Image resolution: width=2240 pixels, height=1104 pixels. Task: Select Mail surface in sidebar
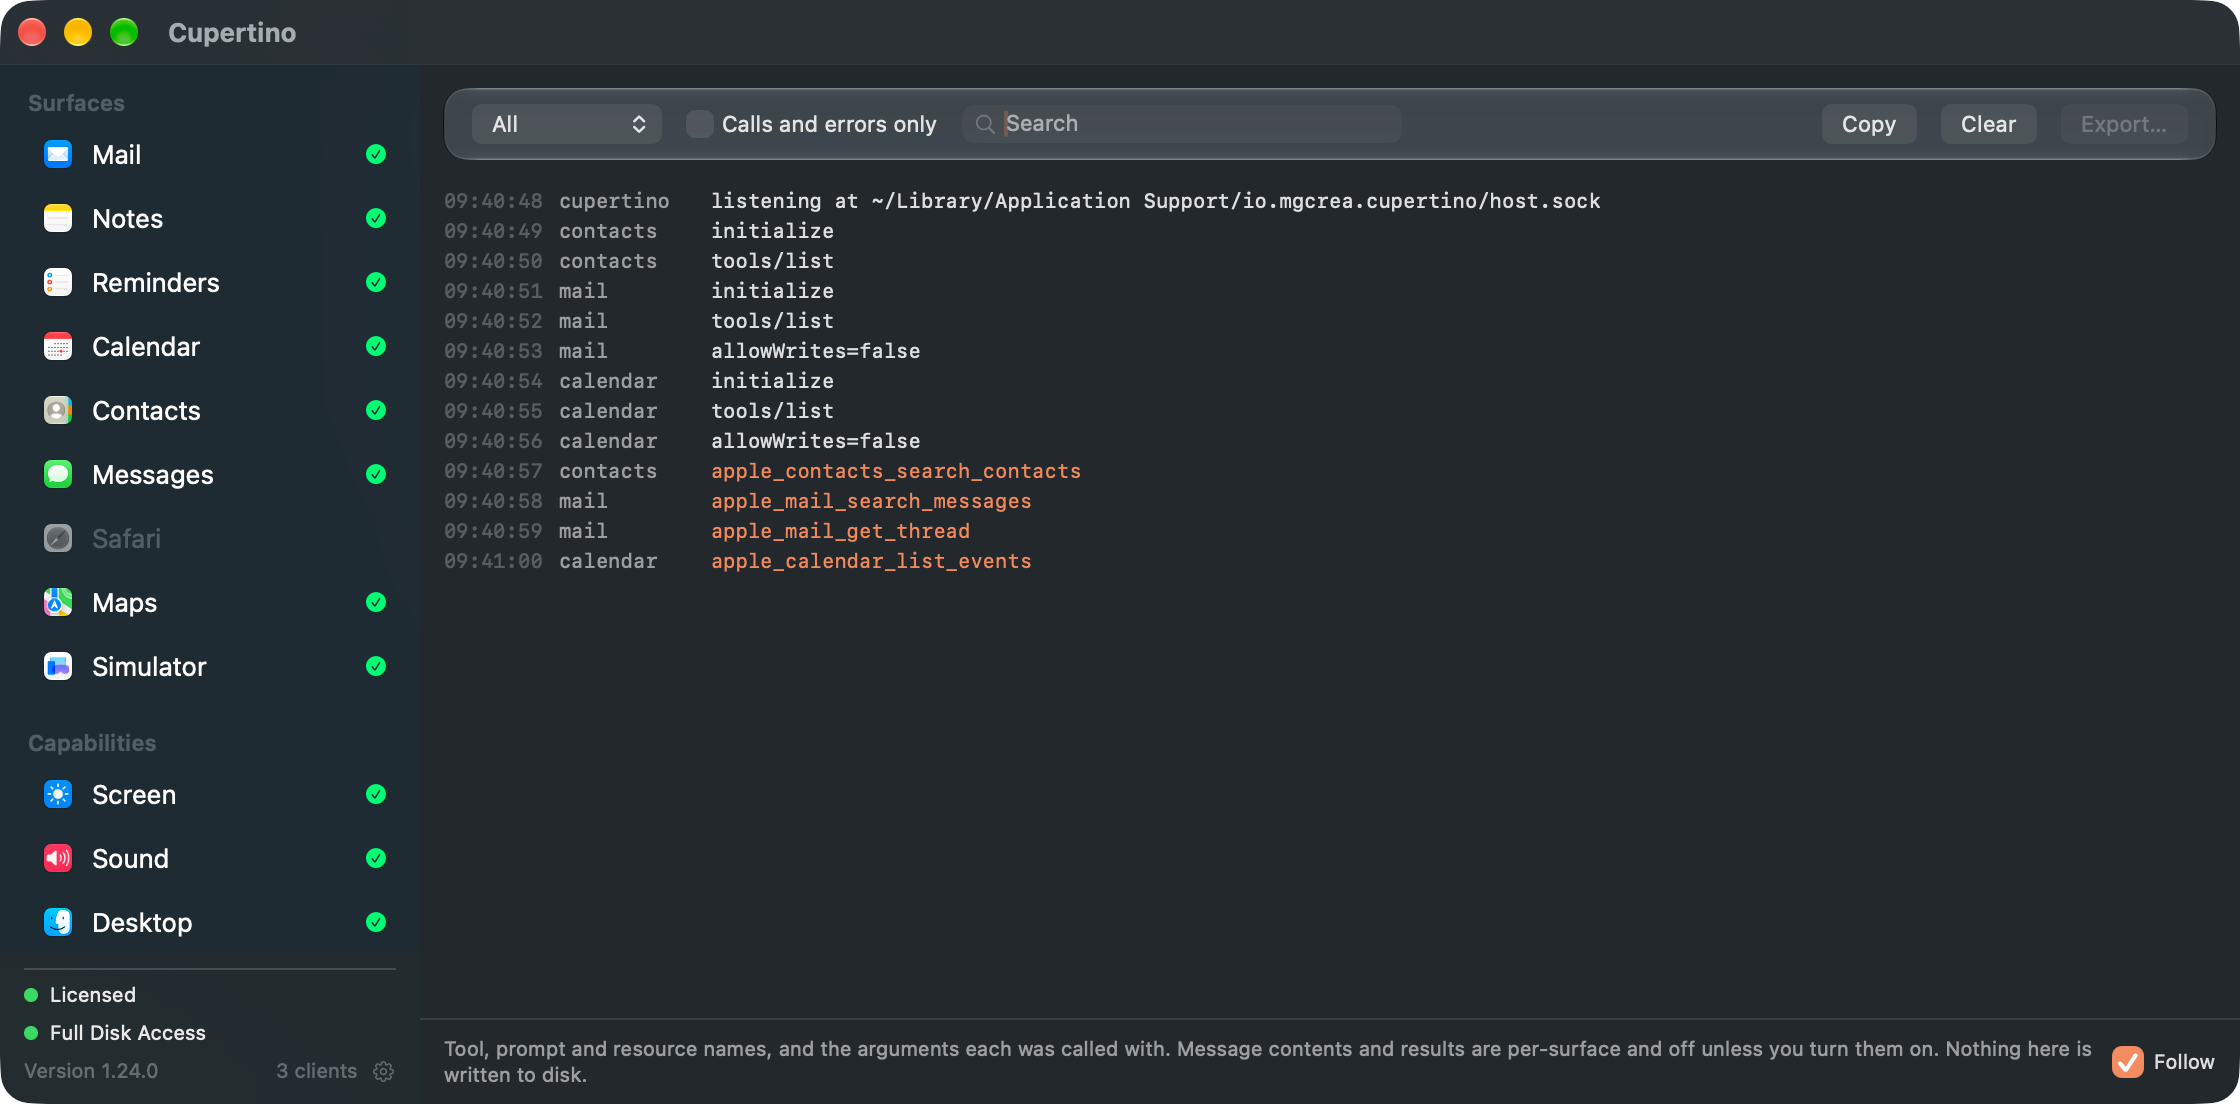tap(210, 155)
